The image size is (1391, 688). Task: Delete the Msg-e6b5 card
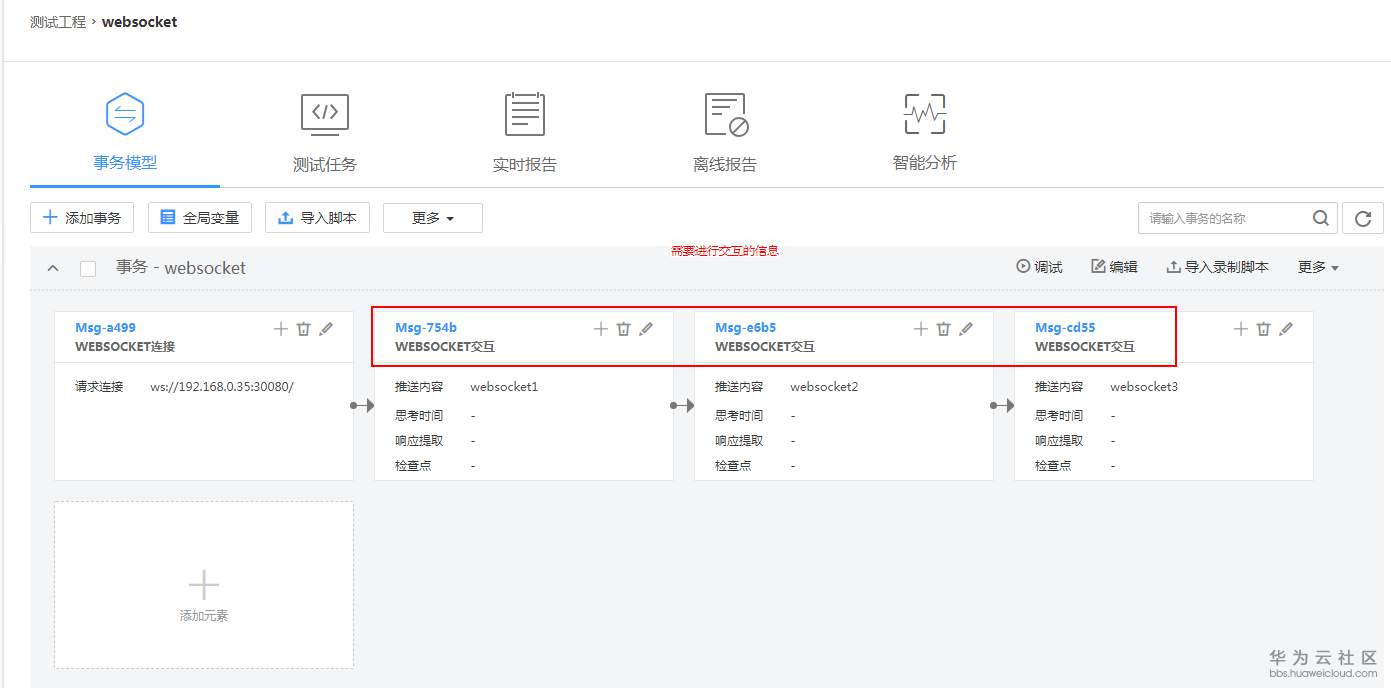point(944,328)
